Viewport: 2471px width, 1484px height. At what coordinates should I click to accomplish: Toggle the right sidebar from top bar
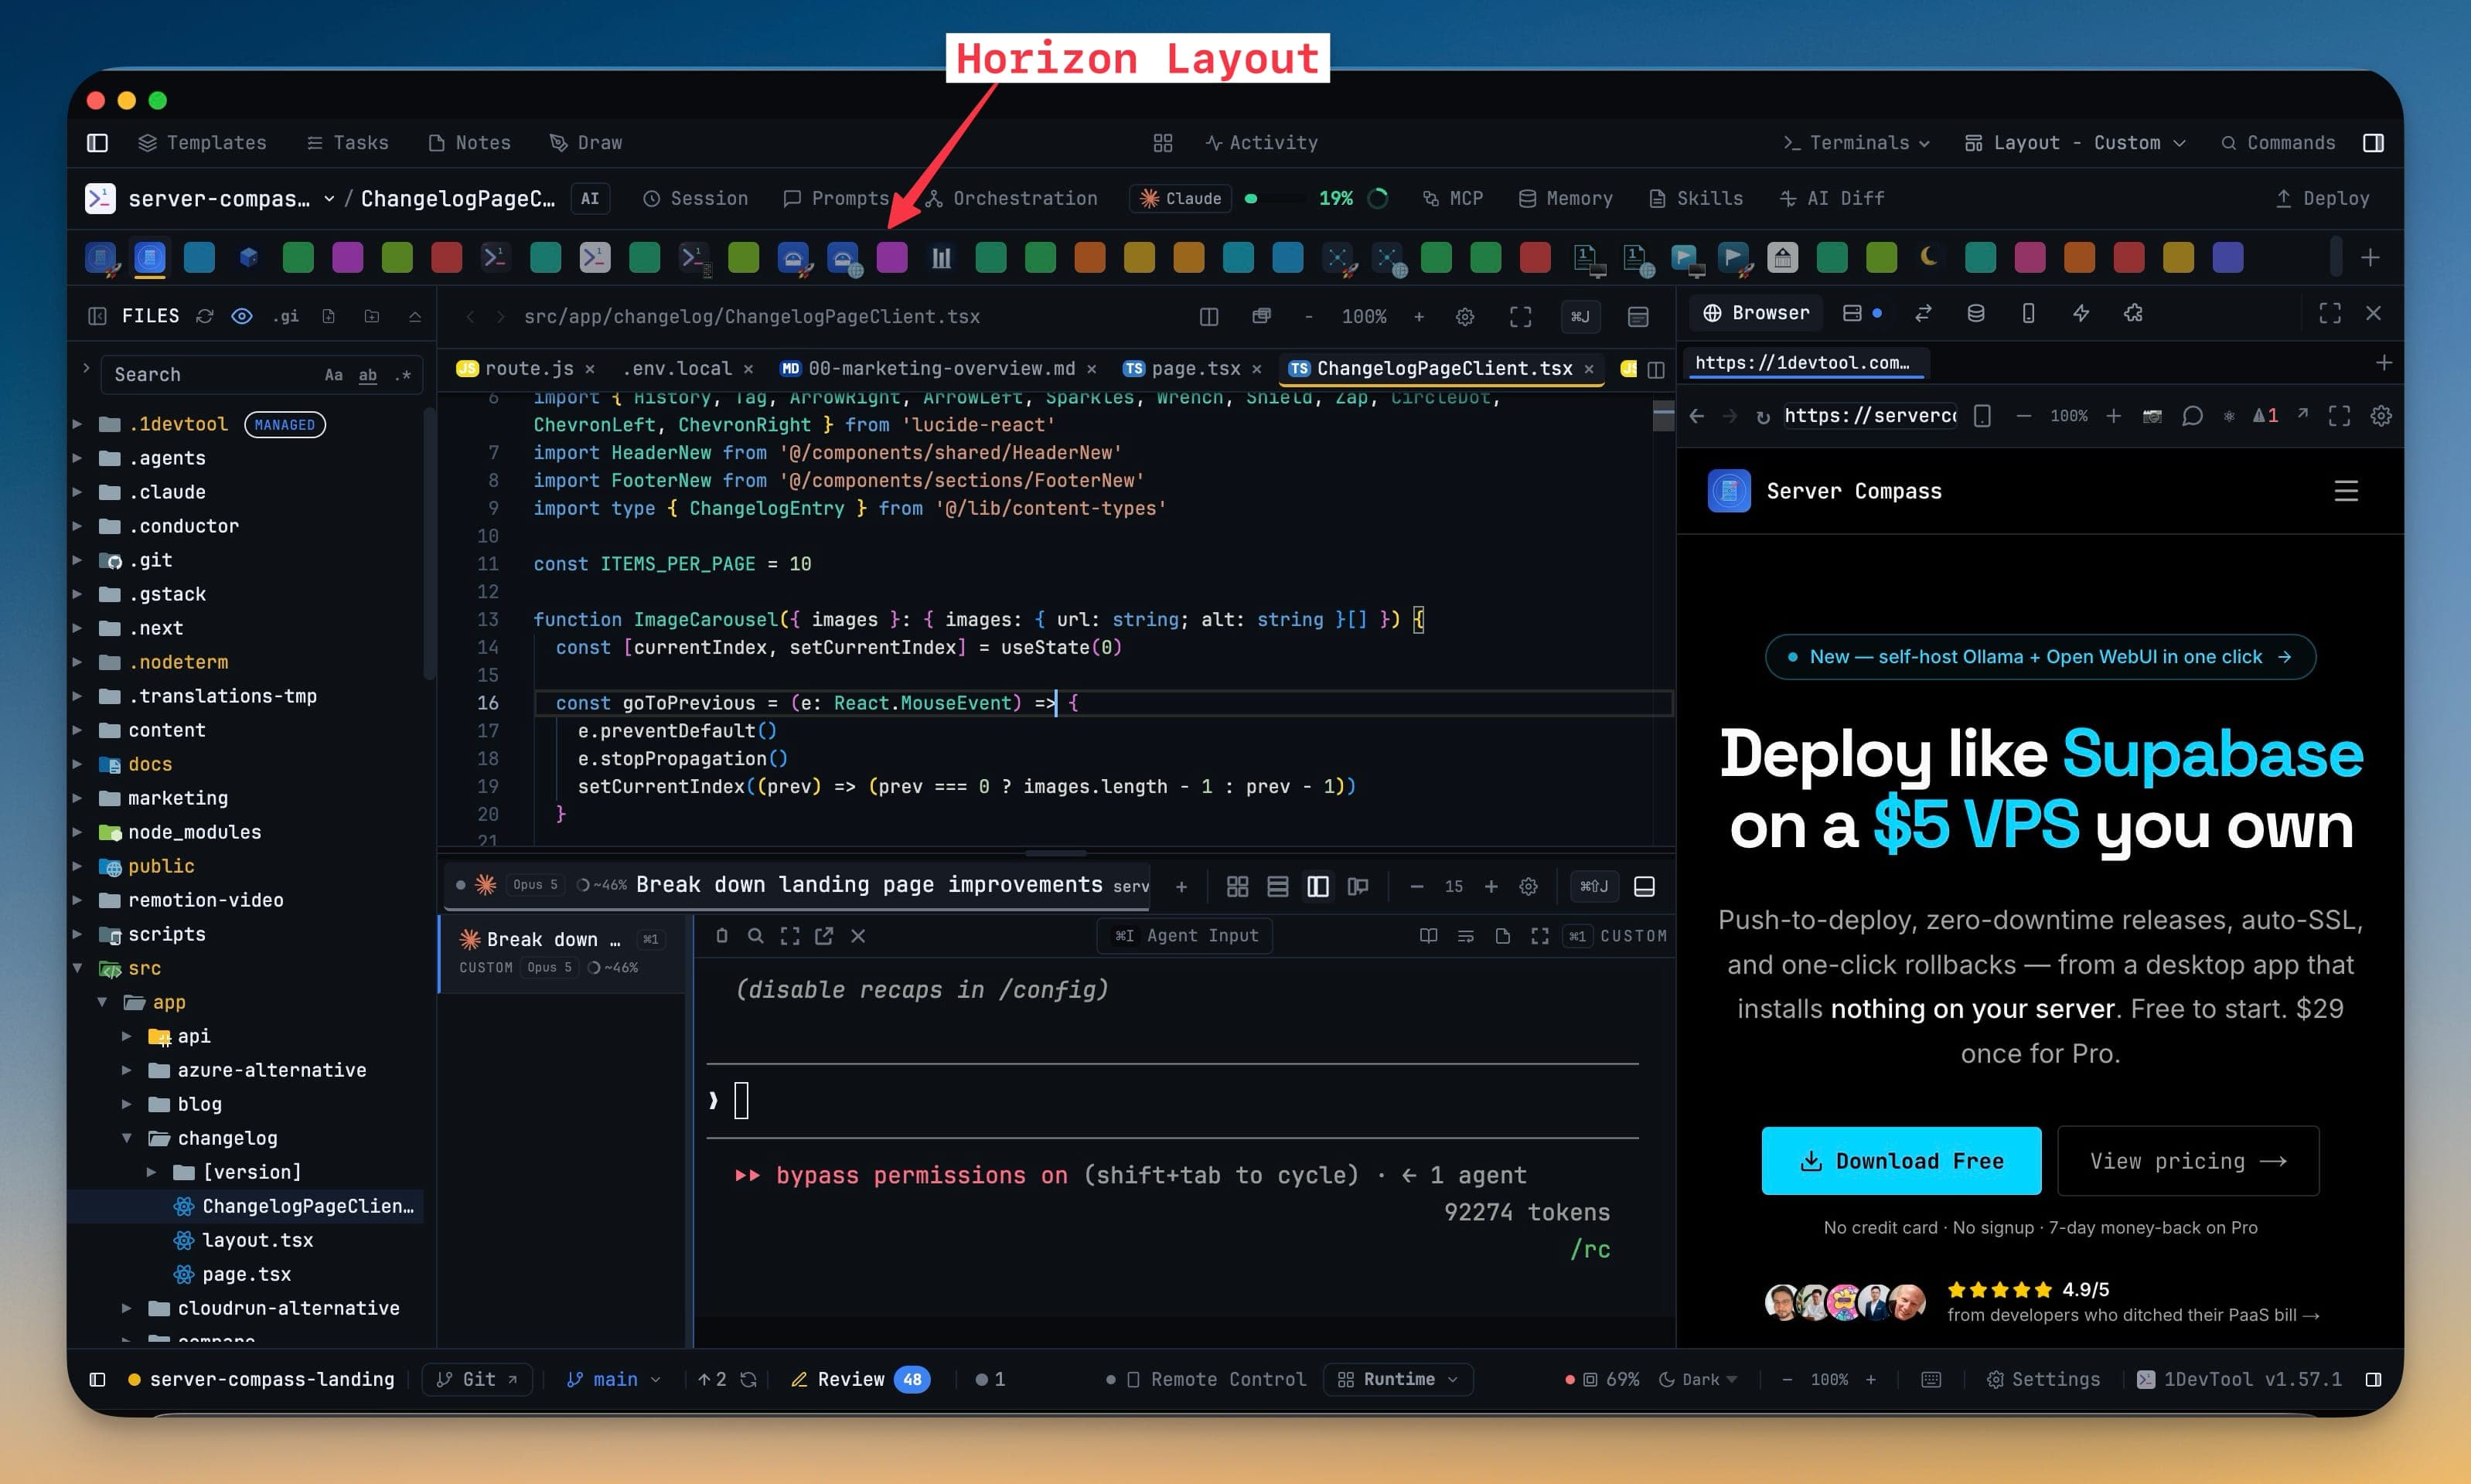click(x=2373, y=143)
